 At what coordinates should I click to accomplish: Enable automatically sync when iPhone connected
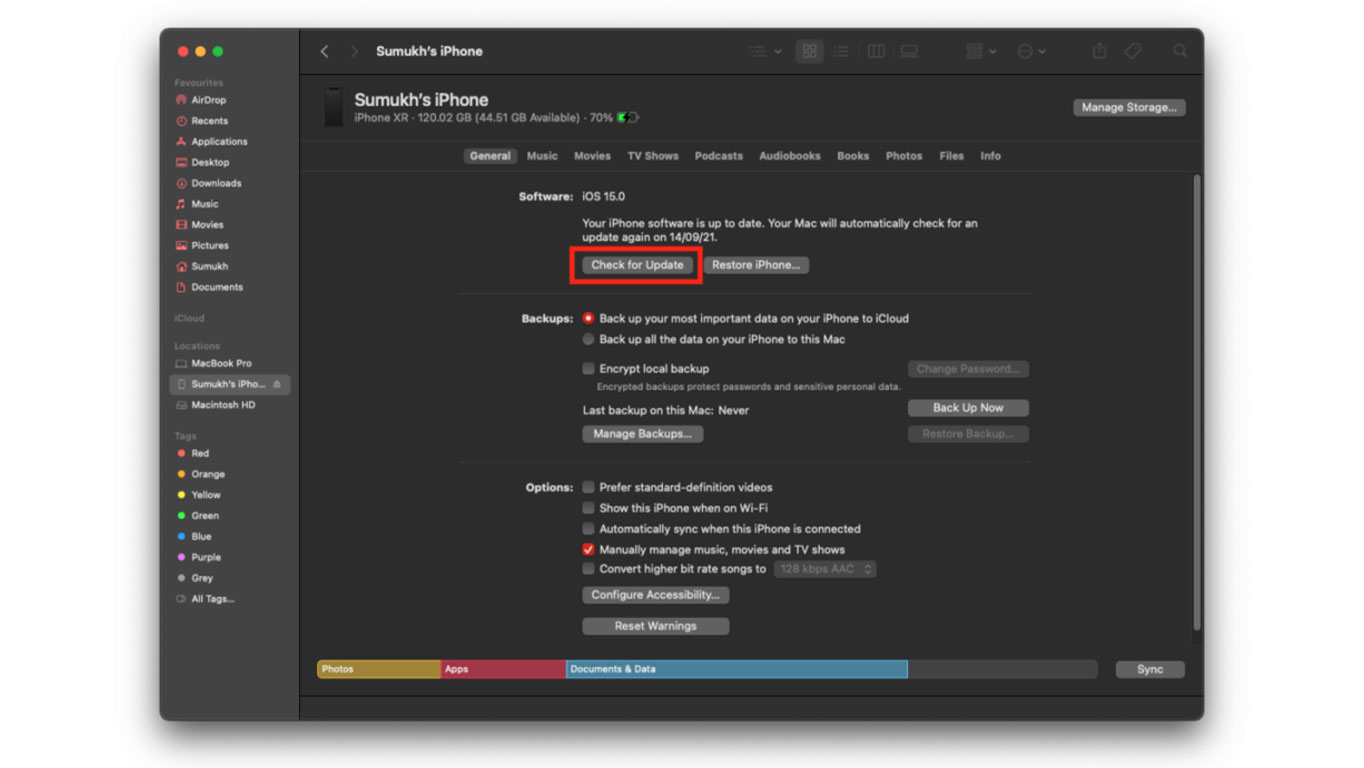[x=588, y=529]
